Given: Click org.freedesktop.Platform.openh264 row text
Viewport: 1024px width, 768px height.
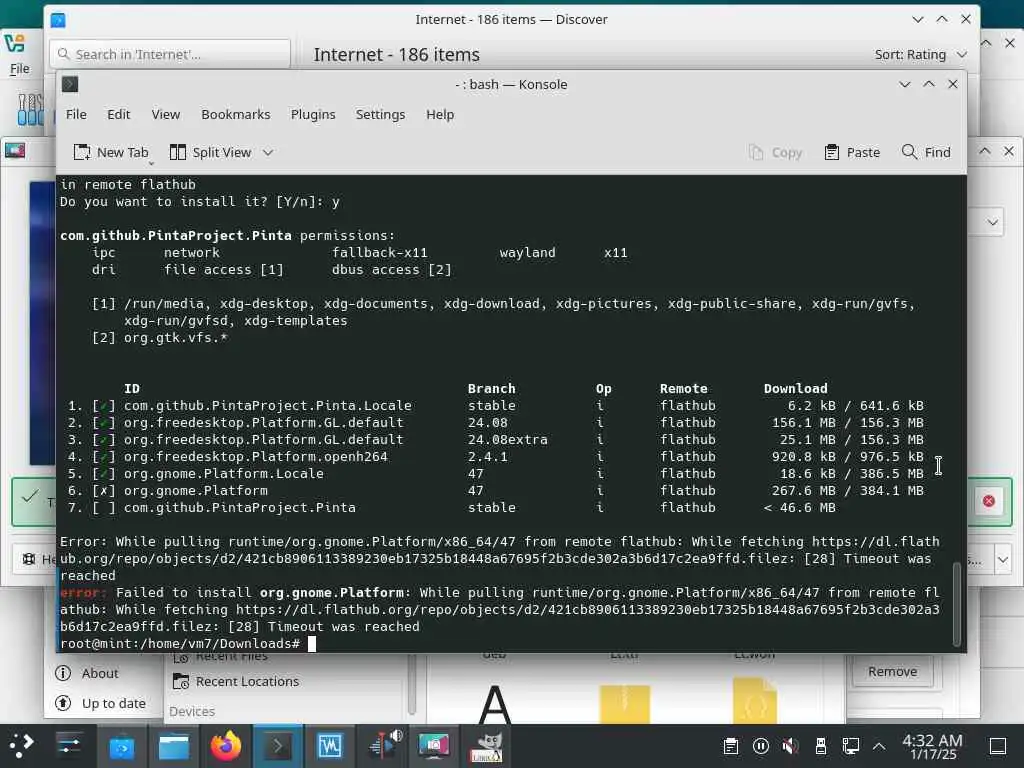Looking at the screenshot, I should (255, 456).
